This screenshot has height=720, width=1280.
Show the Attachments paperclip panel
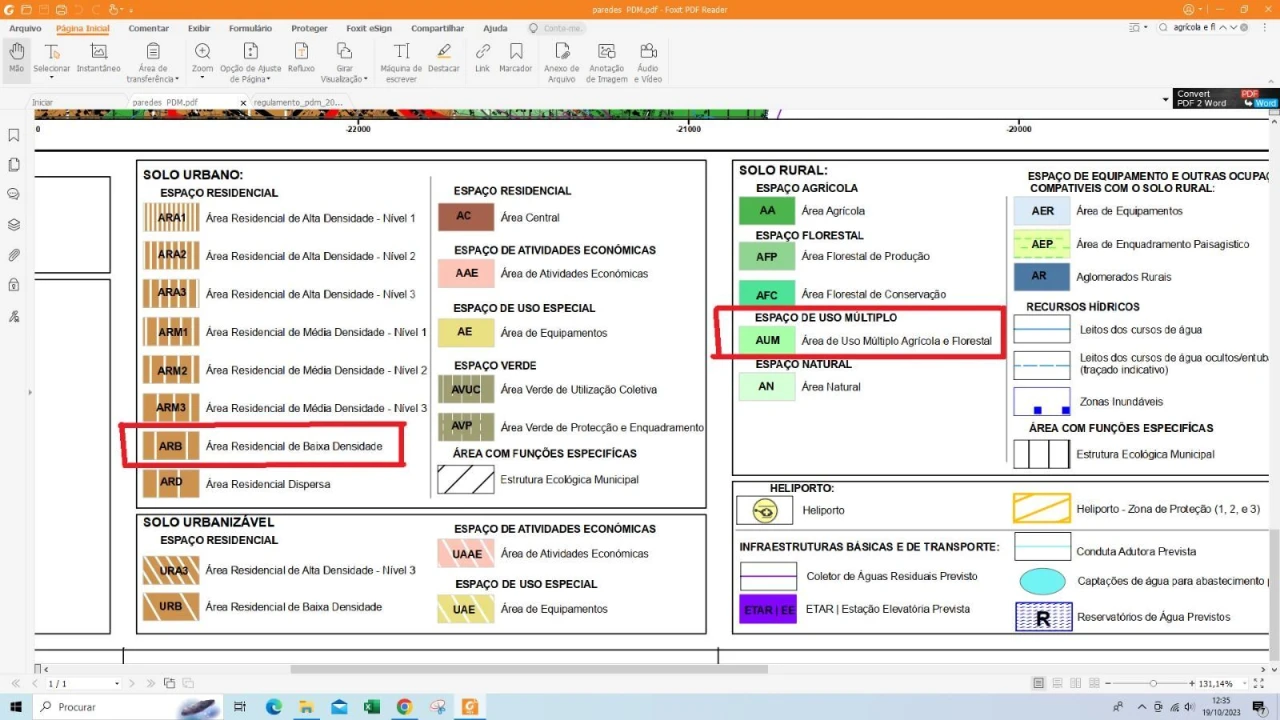[14, 255]
